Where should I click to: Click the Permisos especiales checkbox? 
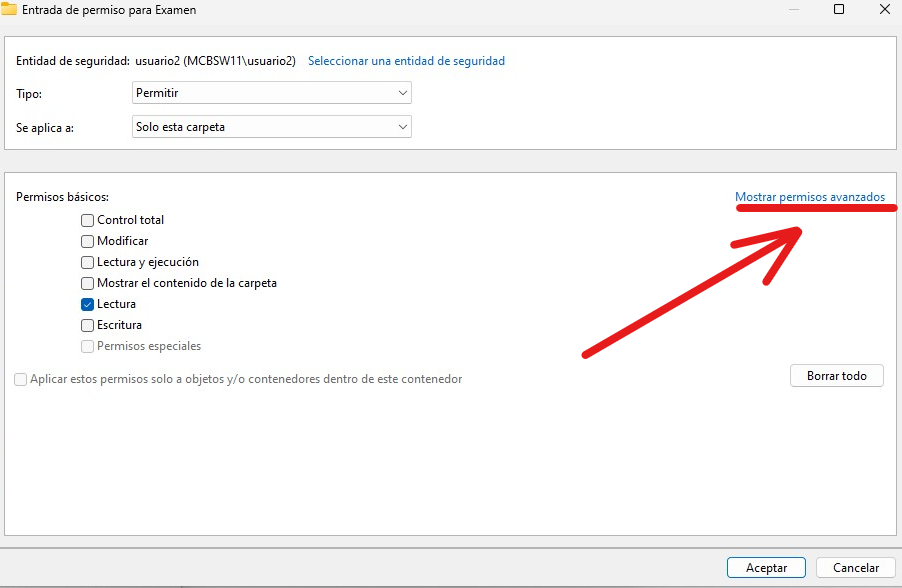pos(88,346)
